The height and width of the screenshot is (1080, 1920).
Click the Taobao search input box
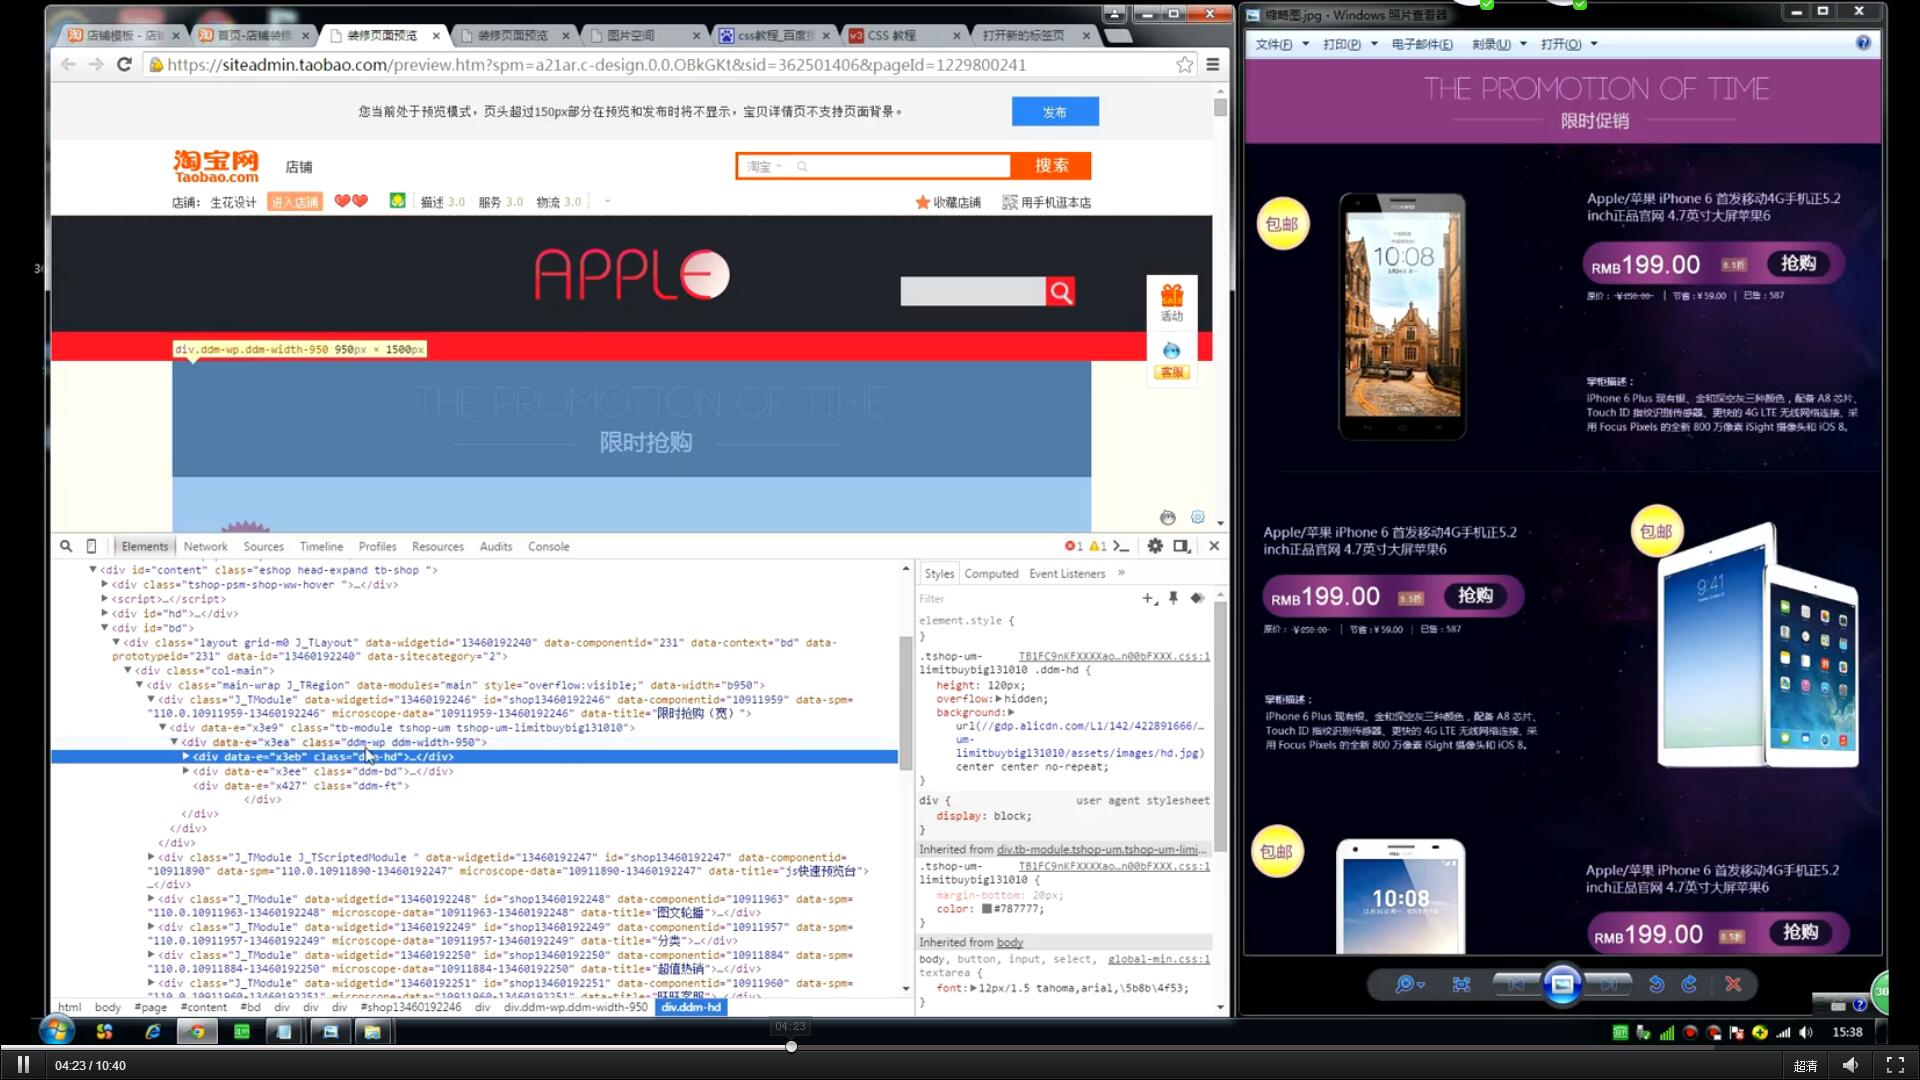(x=874, y=166)
